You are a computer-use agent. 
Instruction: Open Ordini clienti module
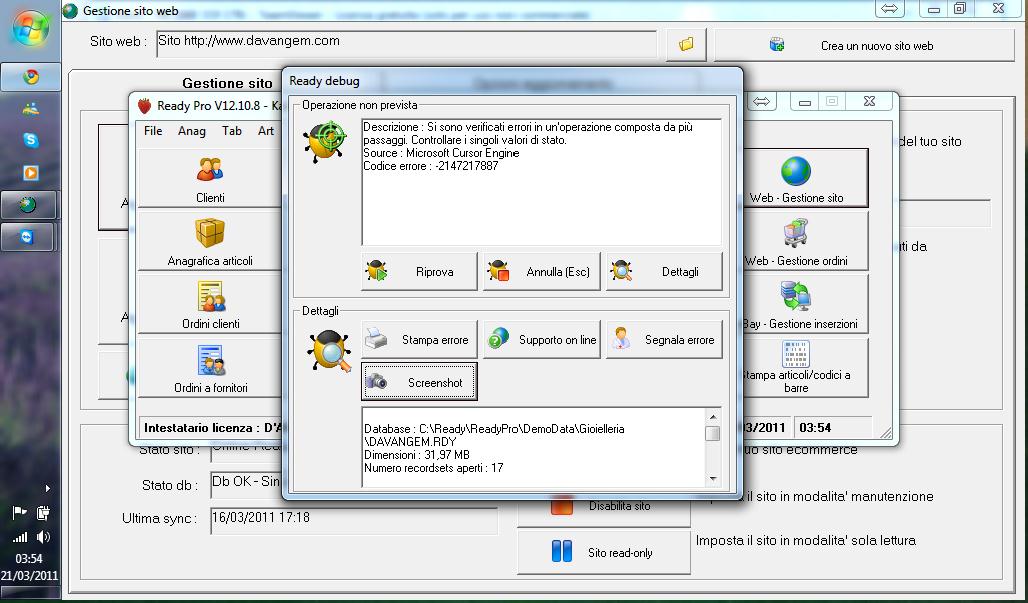point(210,305)
